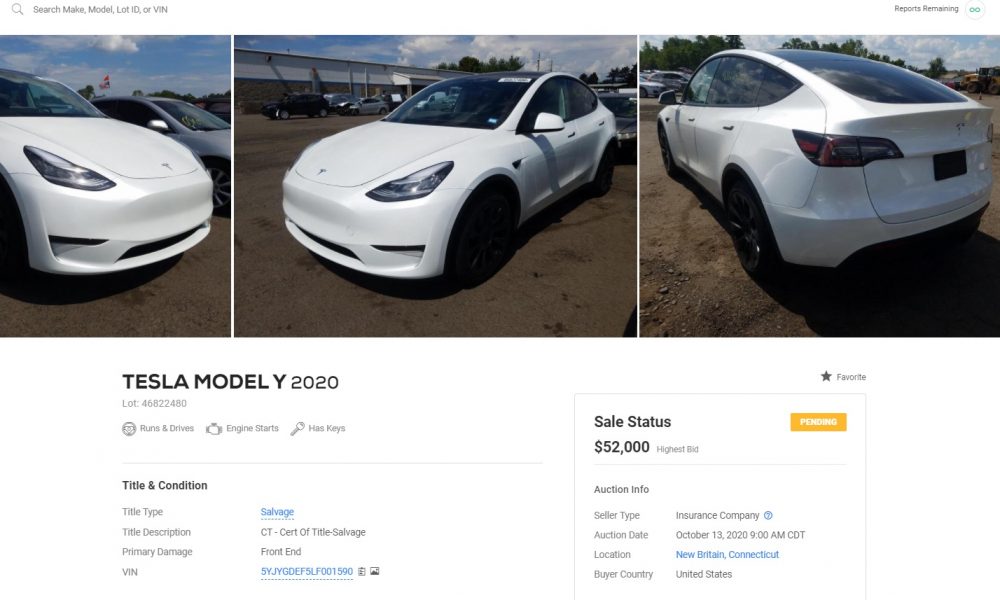Viewport: 1000px width, 600px height.
Task: Click the yellow PENDING status badge
Action: click(x=818, y=422)
